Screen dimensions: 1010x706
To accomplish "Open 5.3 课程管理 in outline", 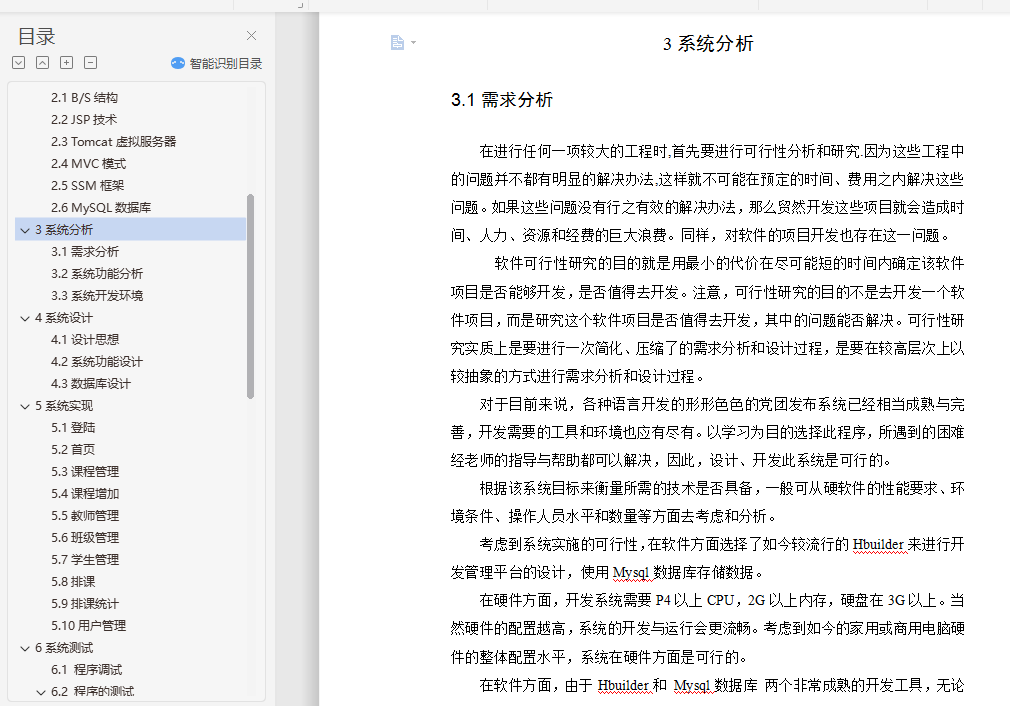I will (x=85, y=472).
